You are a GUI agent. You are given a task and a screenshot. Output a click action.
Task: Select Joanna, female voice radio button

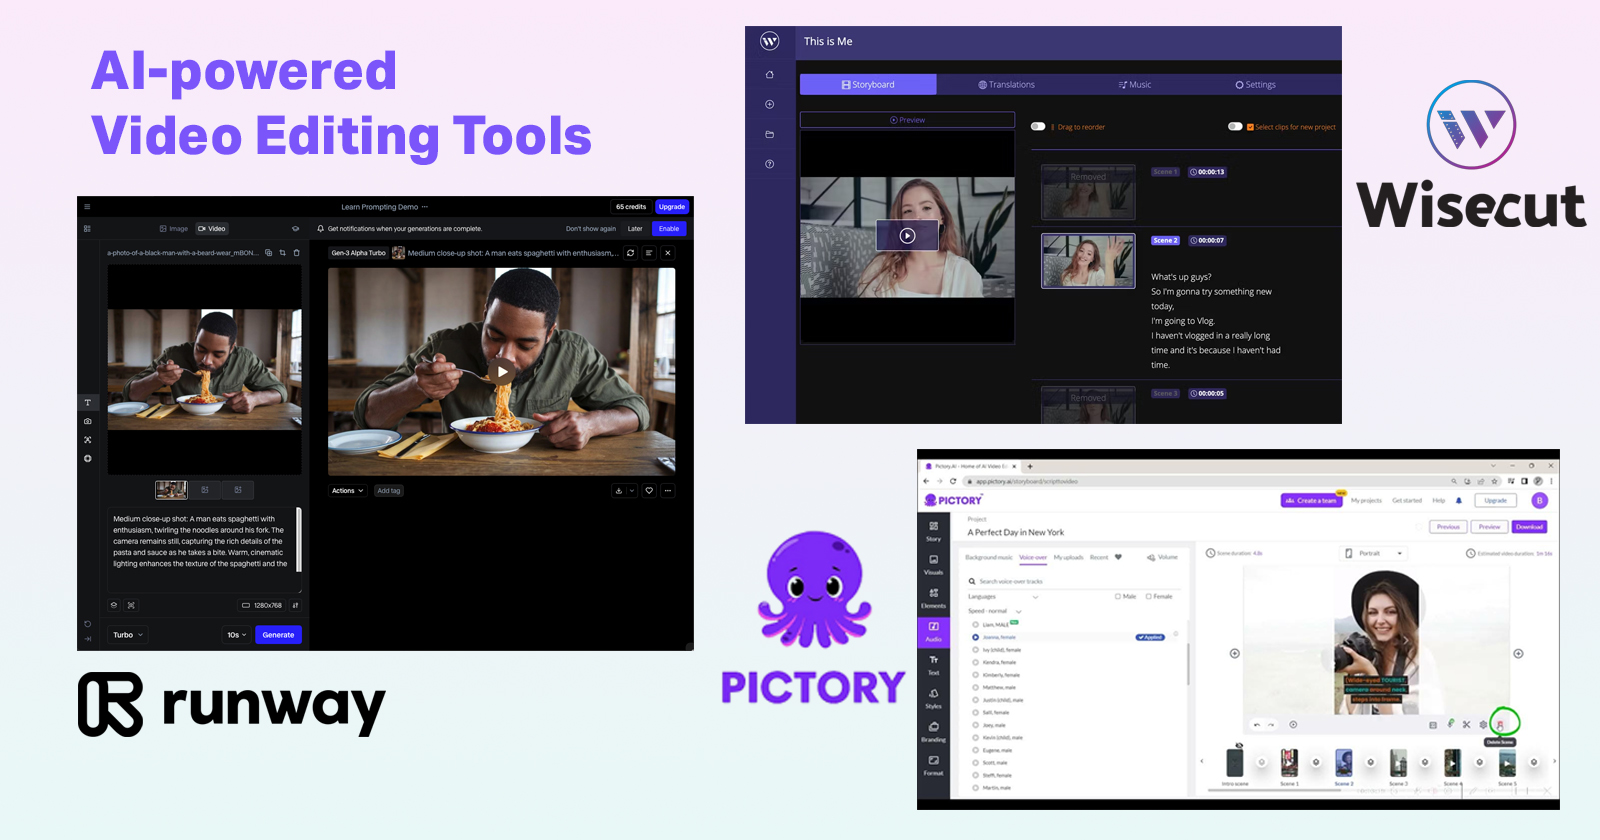tap(975, 637)
